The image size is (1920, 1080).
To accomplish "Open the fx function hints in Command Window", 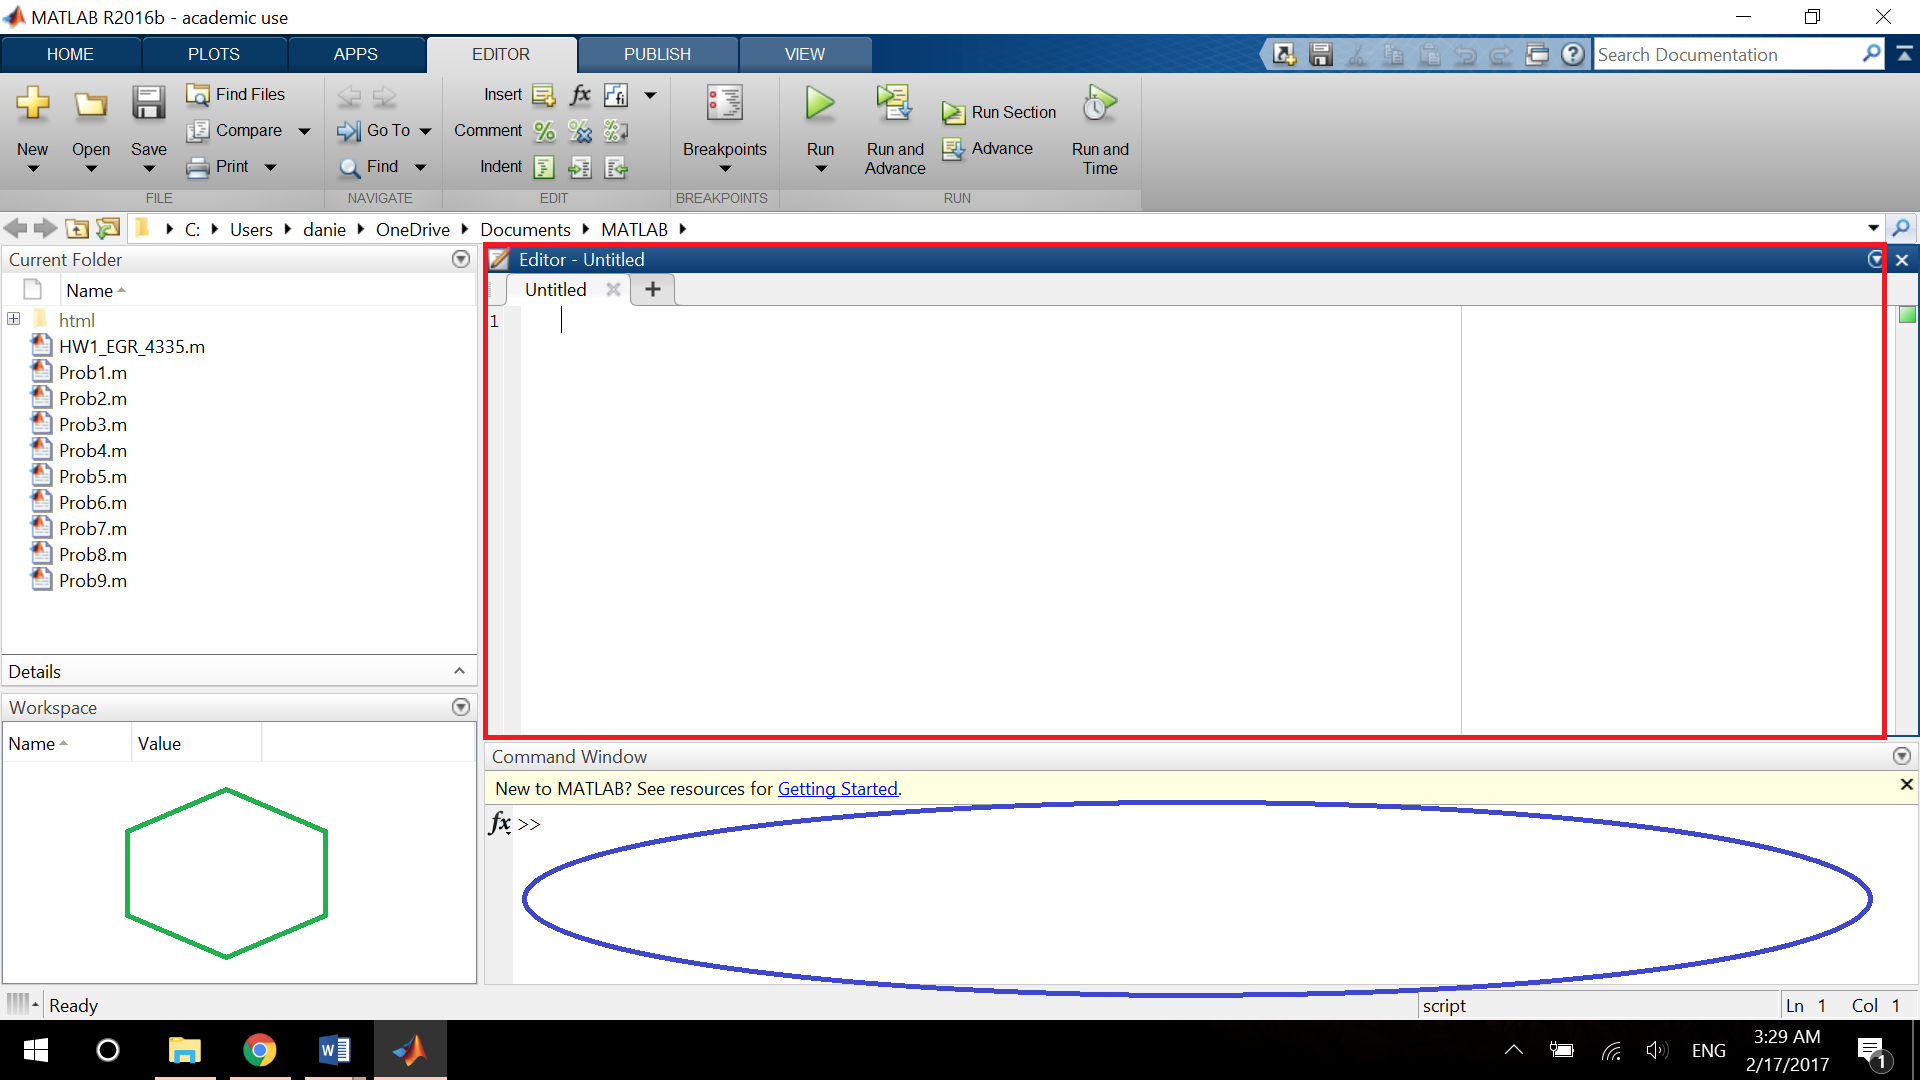I will click(x=499, y=824).
